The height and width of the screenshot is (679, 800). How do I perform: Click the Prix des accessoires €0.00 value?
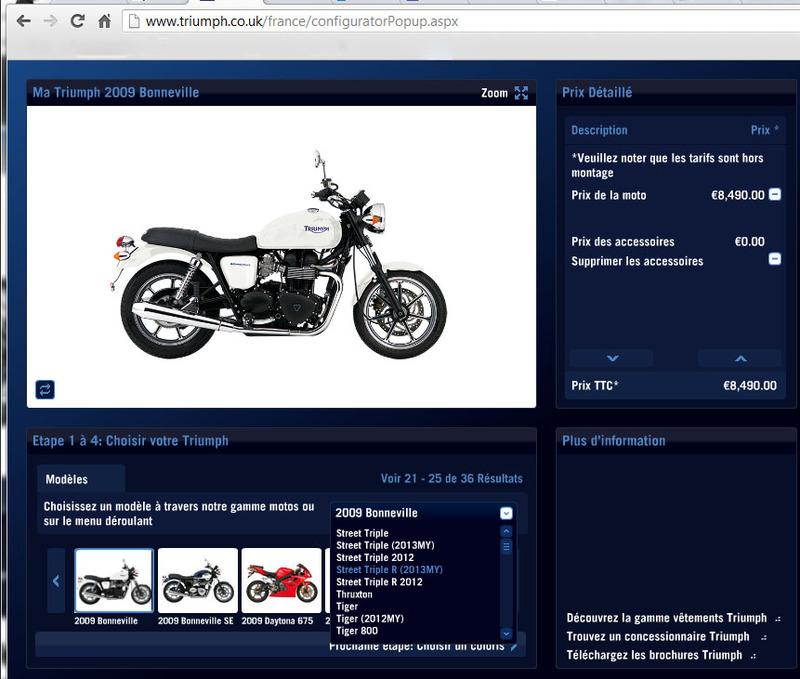(x=749, y=241)
